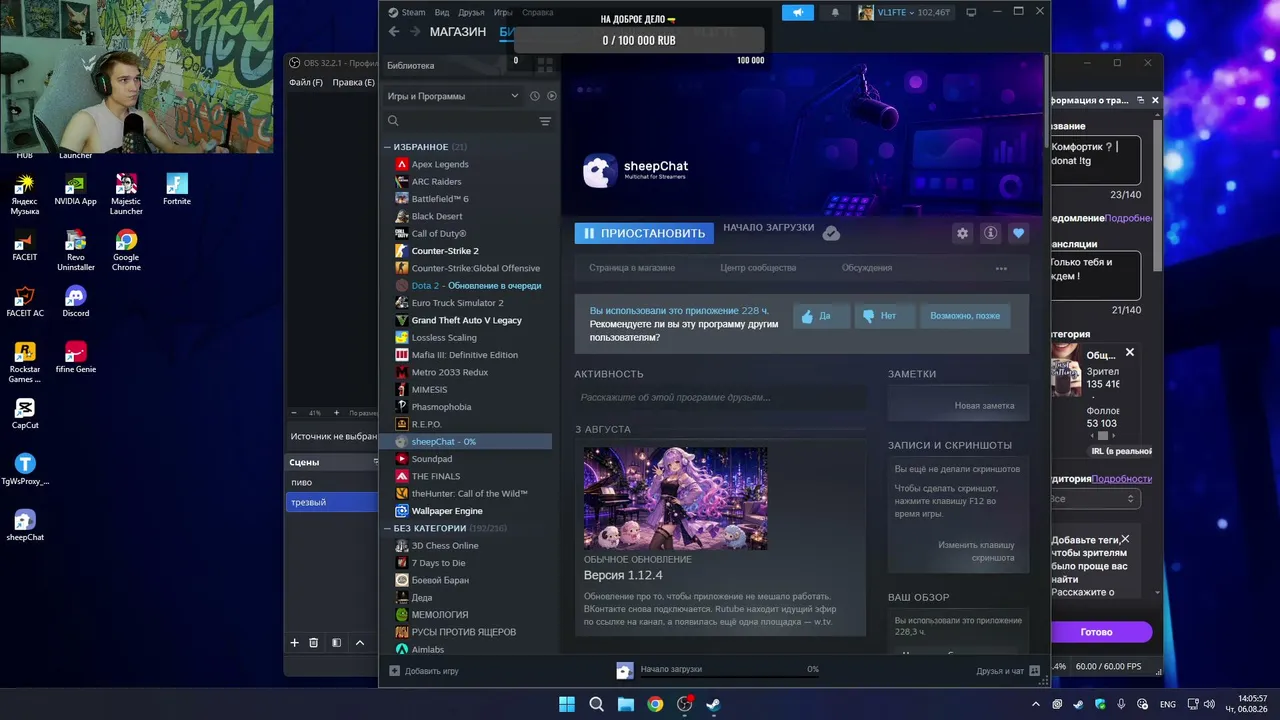The image size is (1280, 720).
Task: Launch NVIDIA App from desktop
Action: pyautogui.click(x=76, y=189)
